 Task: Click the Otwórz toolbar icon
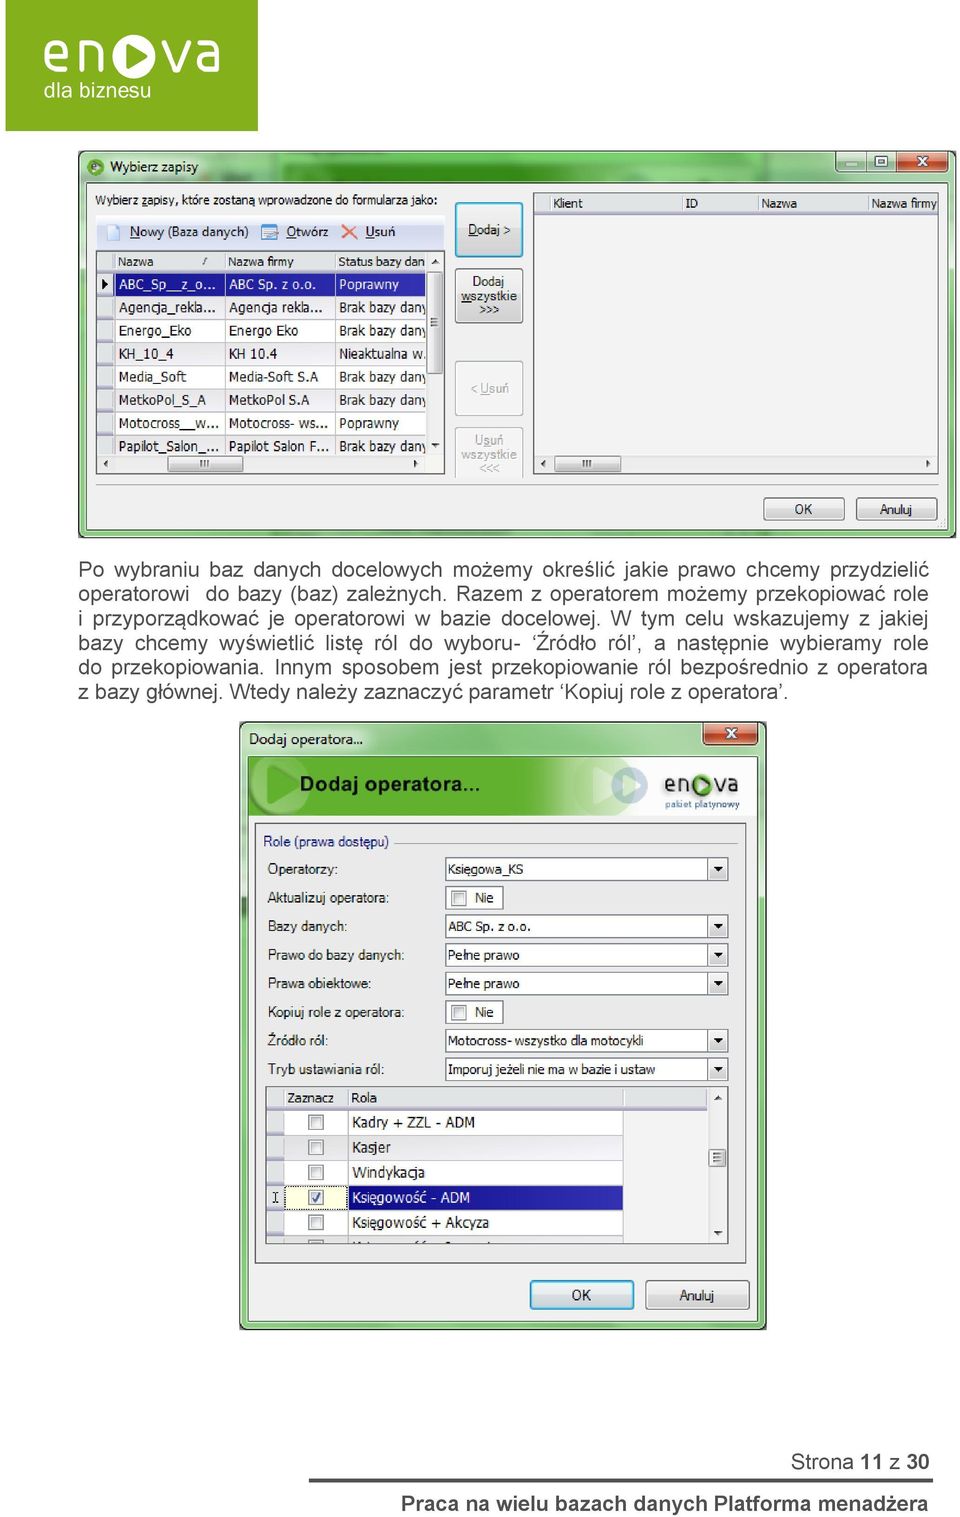pos(270,232)
